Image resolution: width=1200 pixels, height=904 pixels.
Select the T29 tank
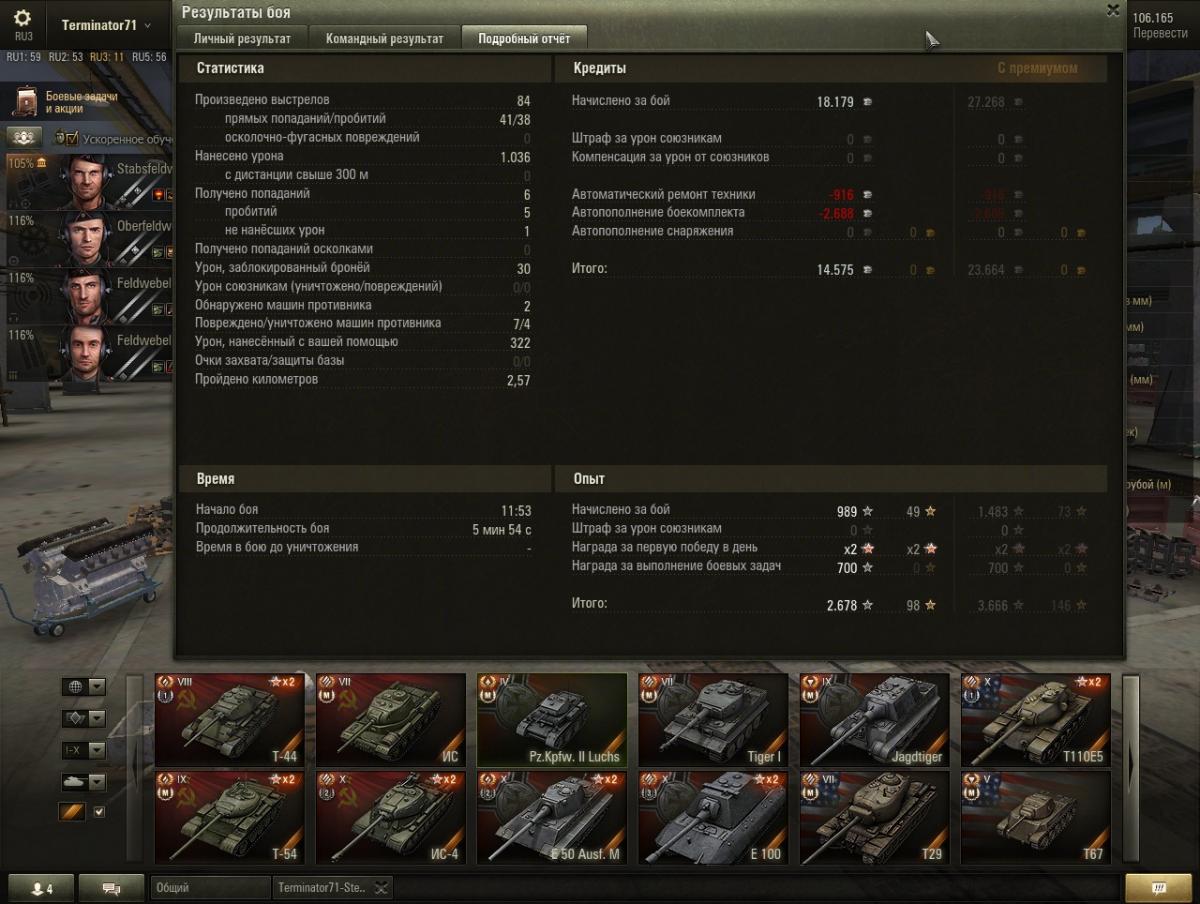[875, 817]
